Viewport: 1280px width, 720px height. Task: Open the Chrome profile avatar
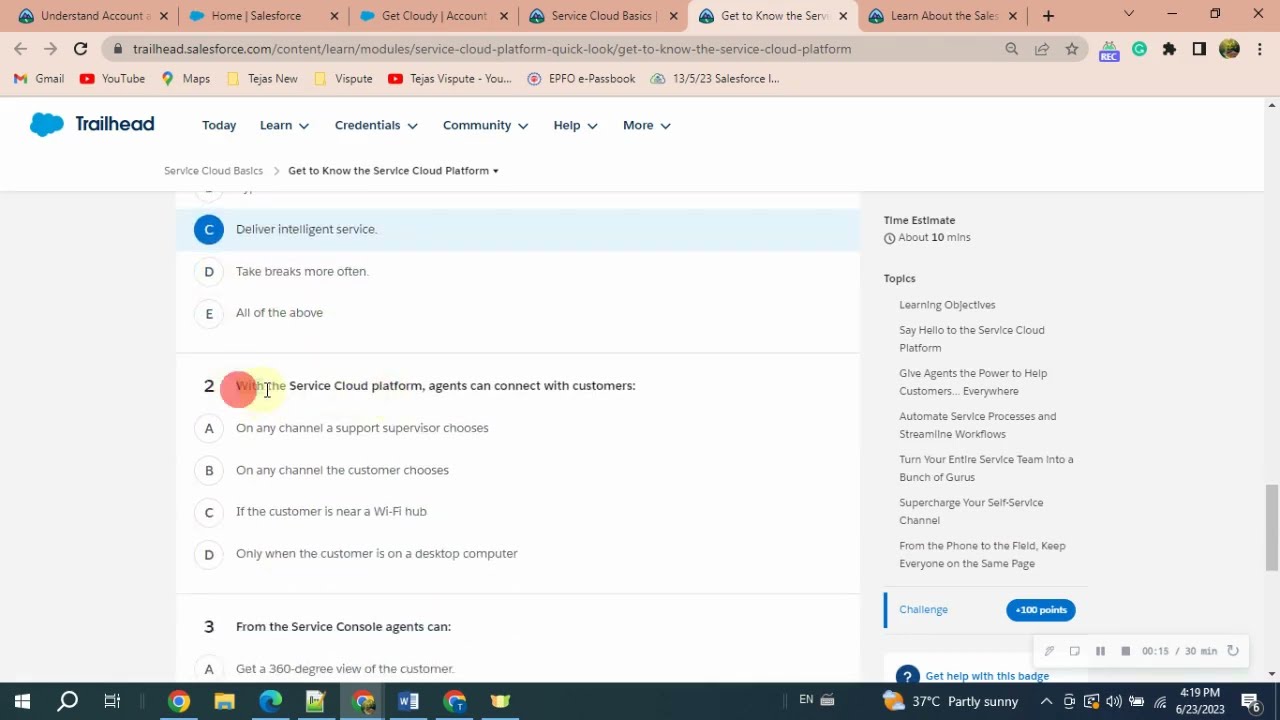pyautogui.click(x=1229, y=49)
